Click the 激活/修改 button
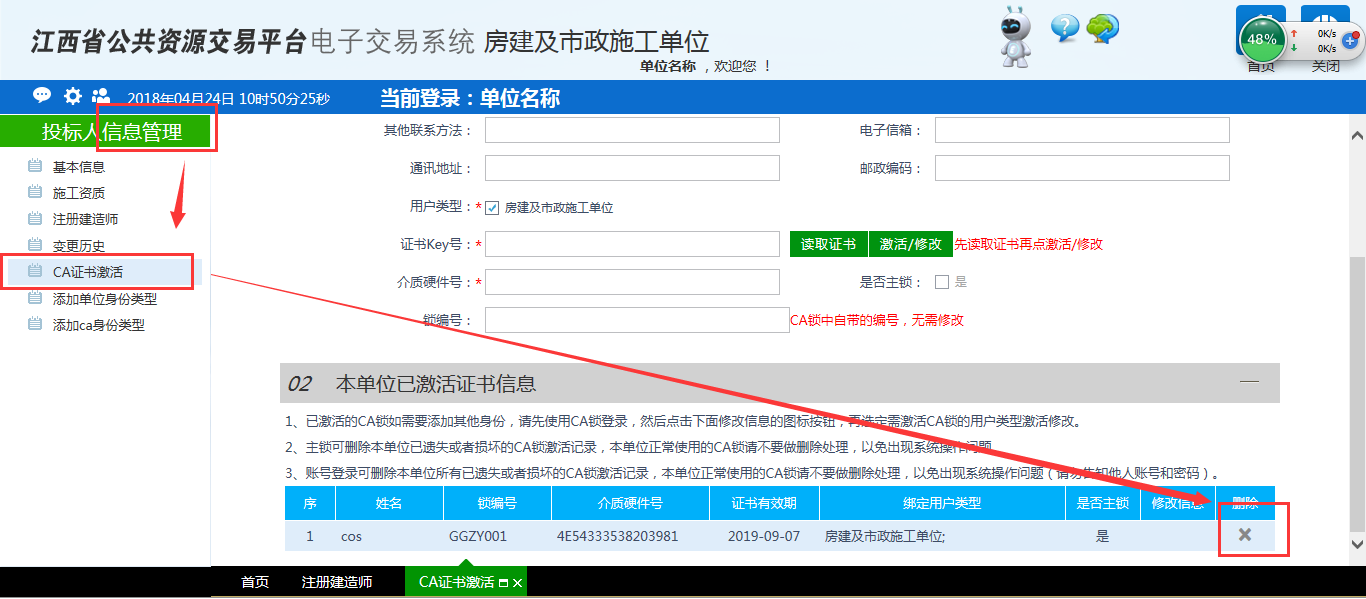Screen dimensions: 1366x599 tap(910, 244)
